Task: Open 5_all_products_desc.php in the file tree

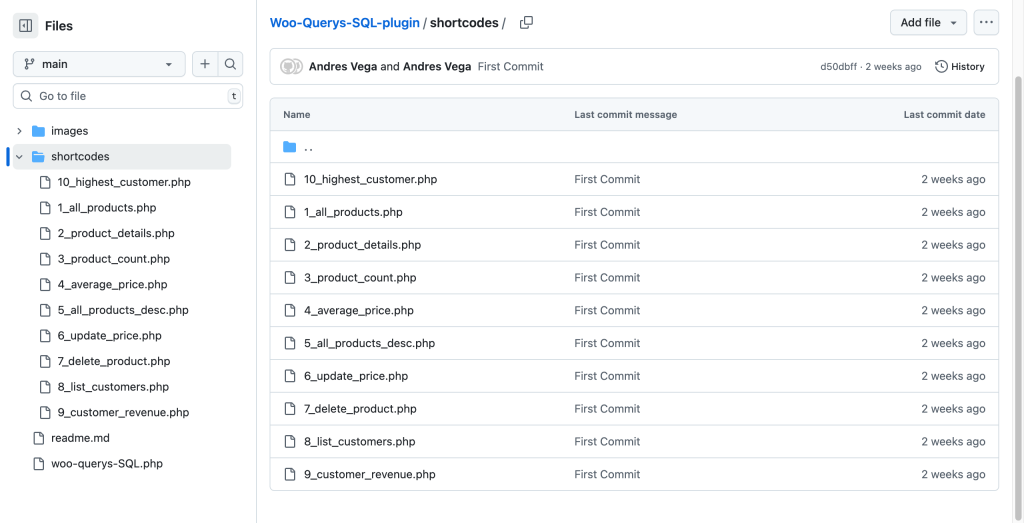Action: 123,310
